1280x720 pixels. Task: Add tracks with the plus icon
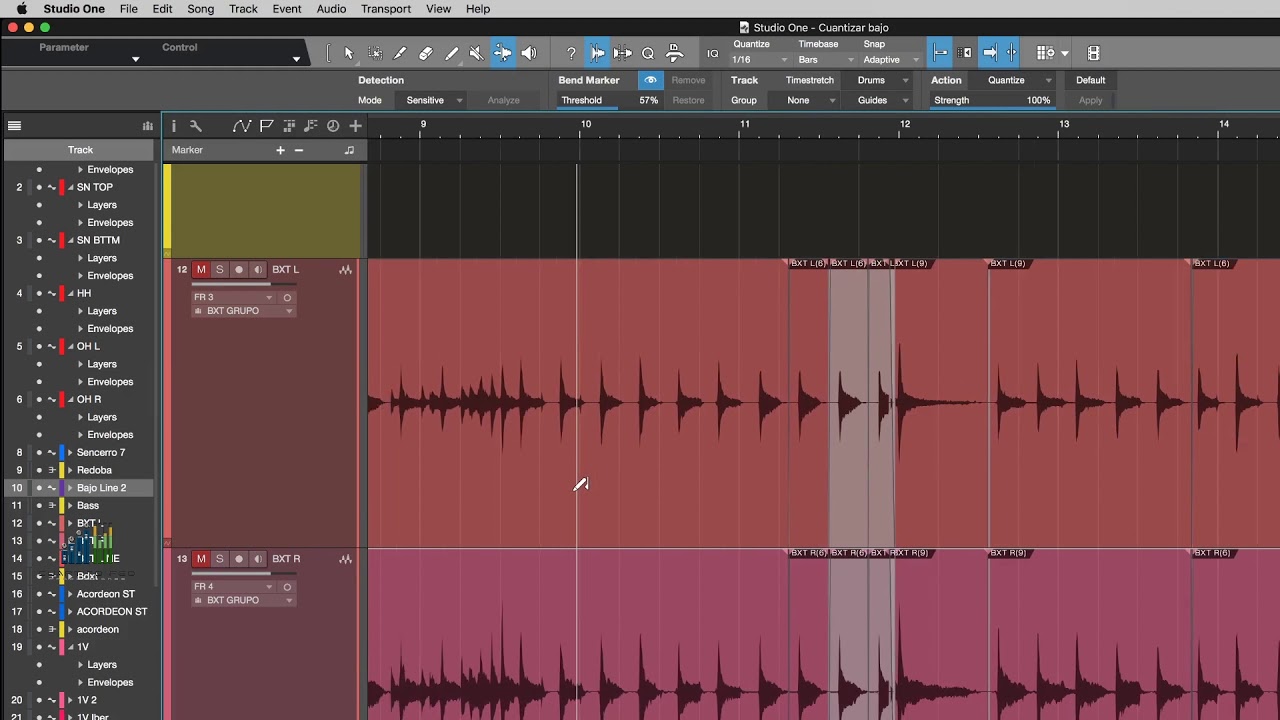pos(355,126)
